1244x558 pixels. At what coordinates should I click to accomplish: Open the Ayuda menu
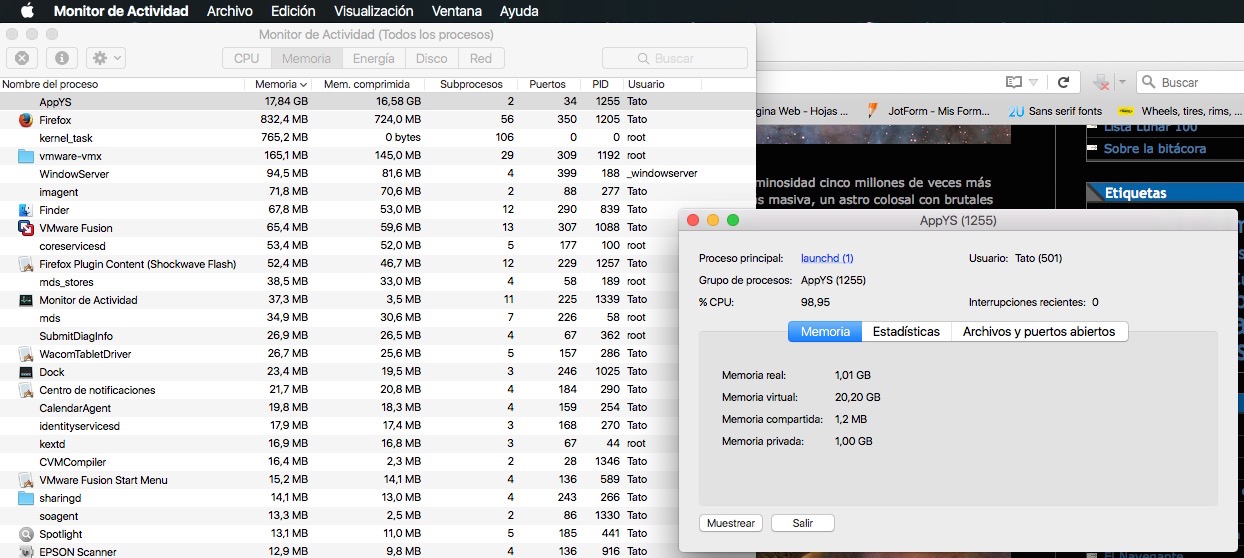(x=519, y=11)
